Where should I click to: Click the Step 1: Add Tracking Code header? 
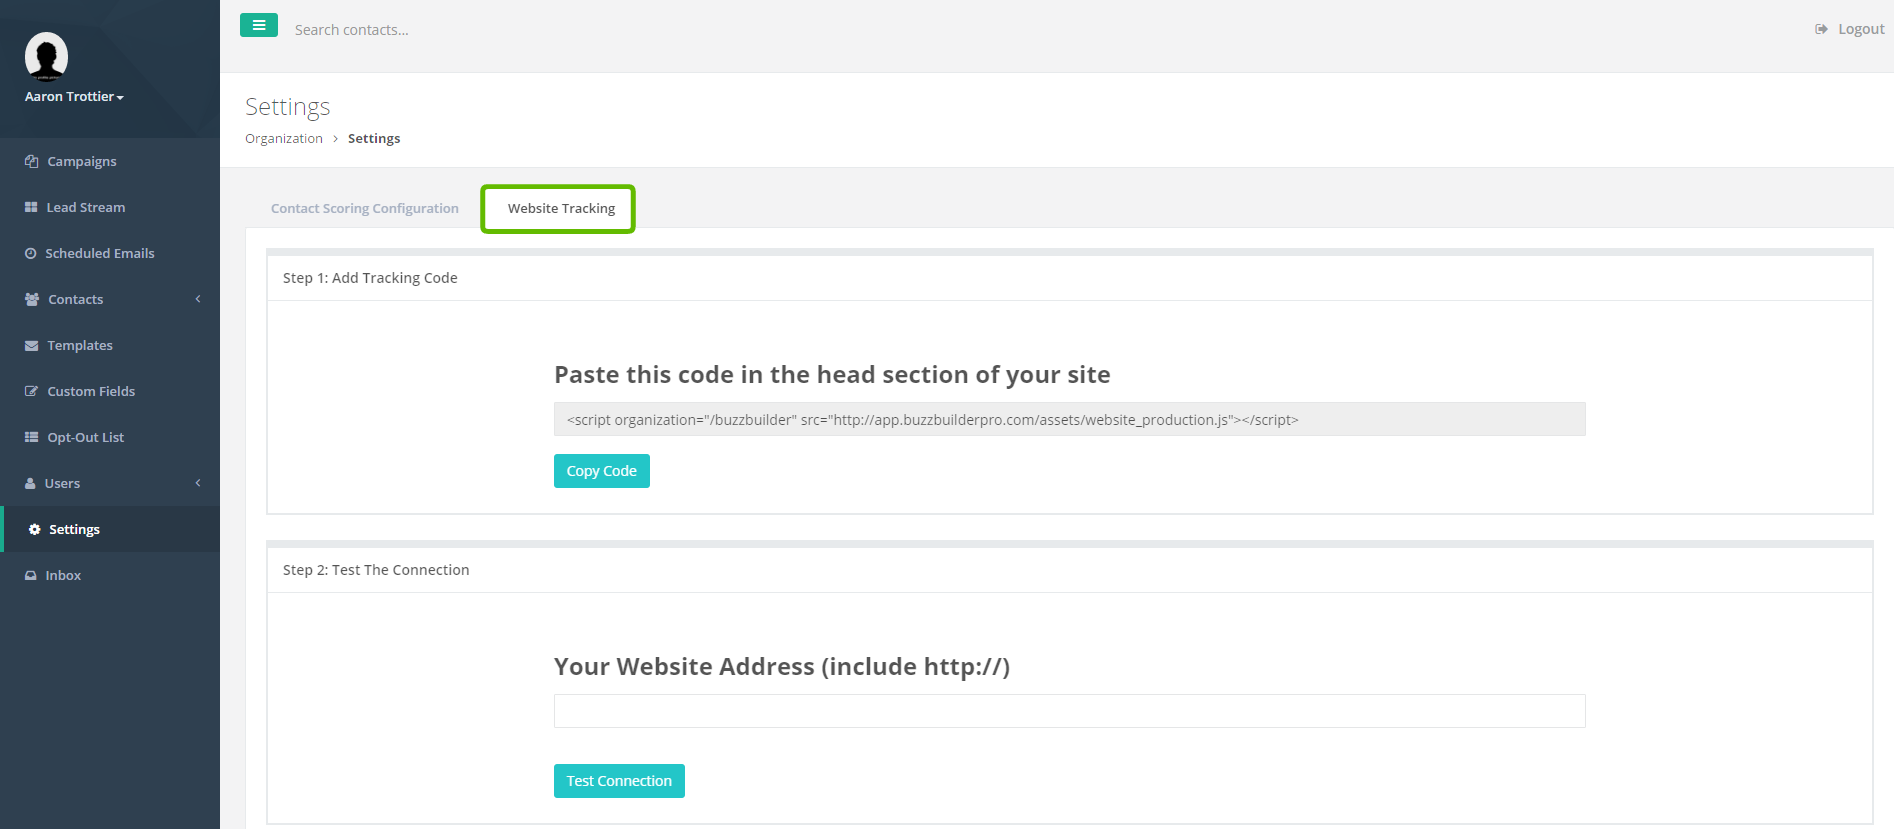pyautogui.click(x=370, y=278)
